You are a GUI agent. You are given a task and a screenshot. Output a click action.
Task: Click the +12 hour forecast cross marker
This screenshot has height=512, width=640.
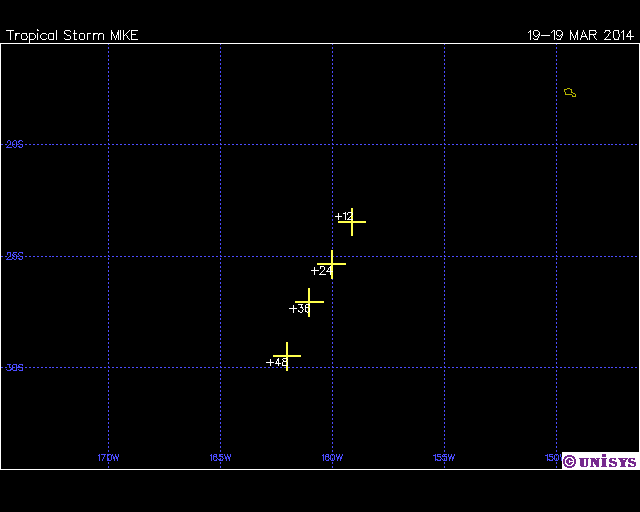click(x=351, y=221)
